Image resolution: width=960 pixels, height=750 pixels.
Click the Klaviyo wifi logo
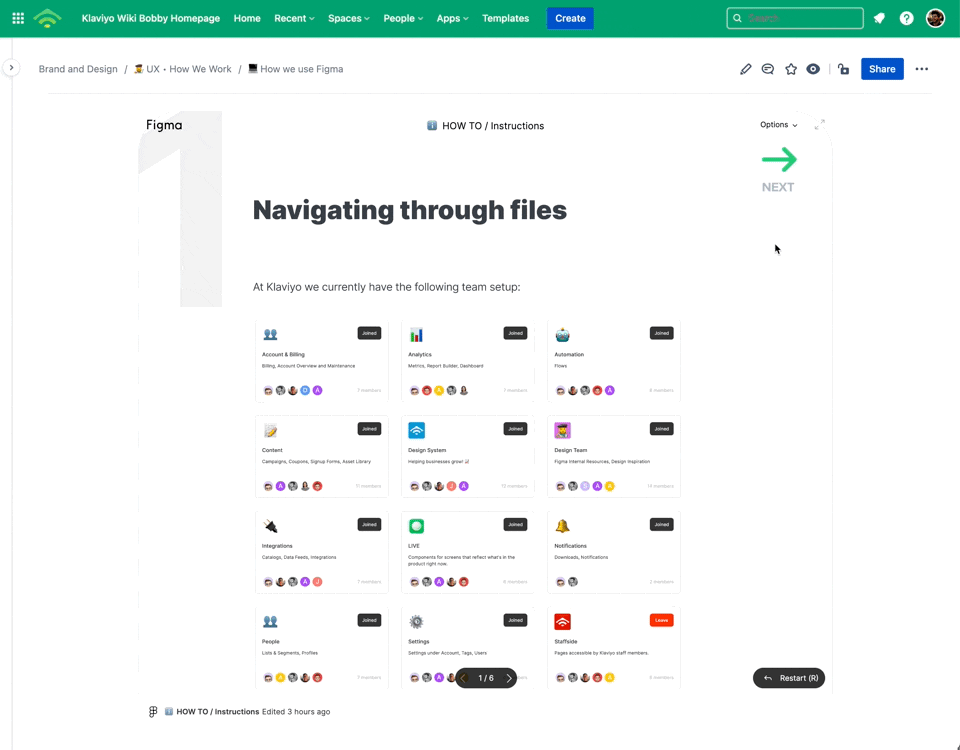[48, 18]
